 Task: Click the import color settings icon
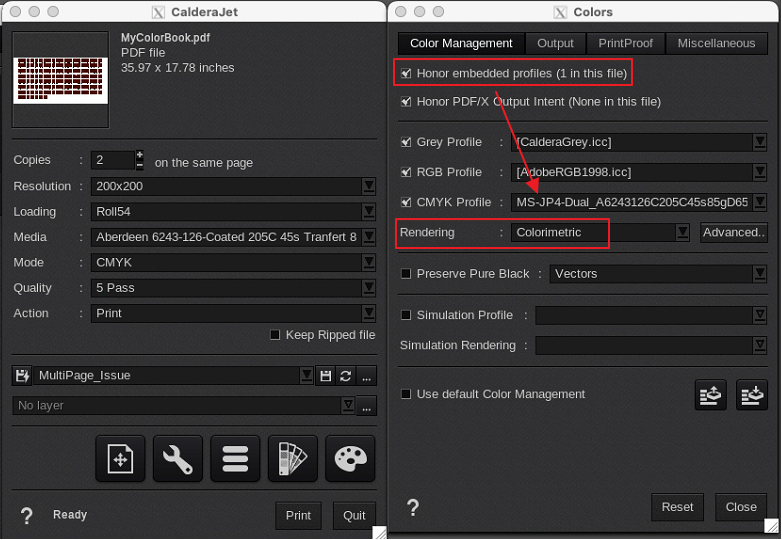(751, 395)
